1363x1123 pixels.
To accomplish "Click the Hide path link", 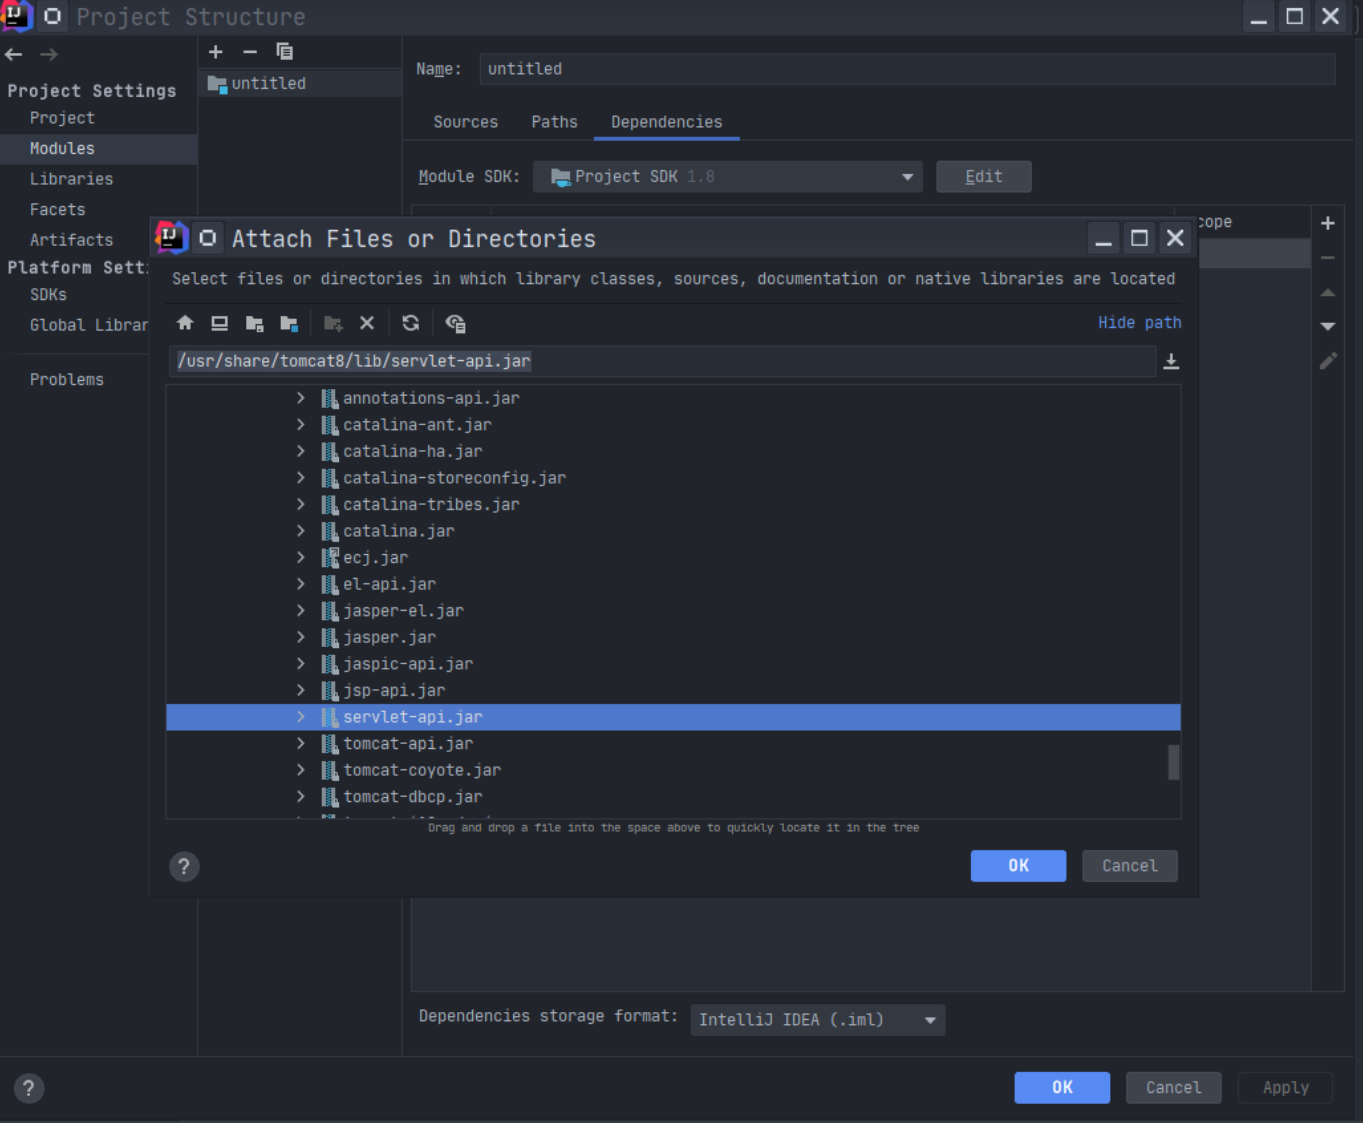I will [x=1139, y=323].
